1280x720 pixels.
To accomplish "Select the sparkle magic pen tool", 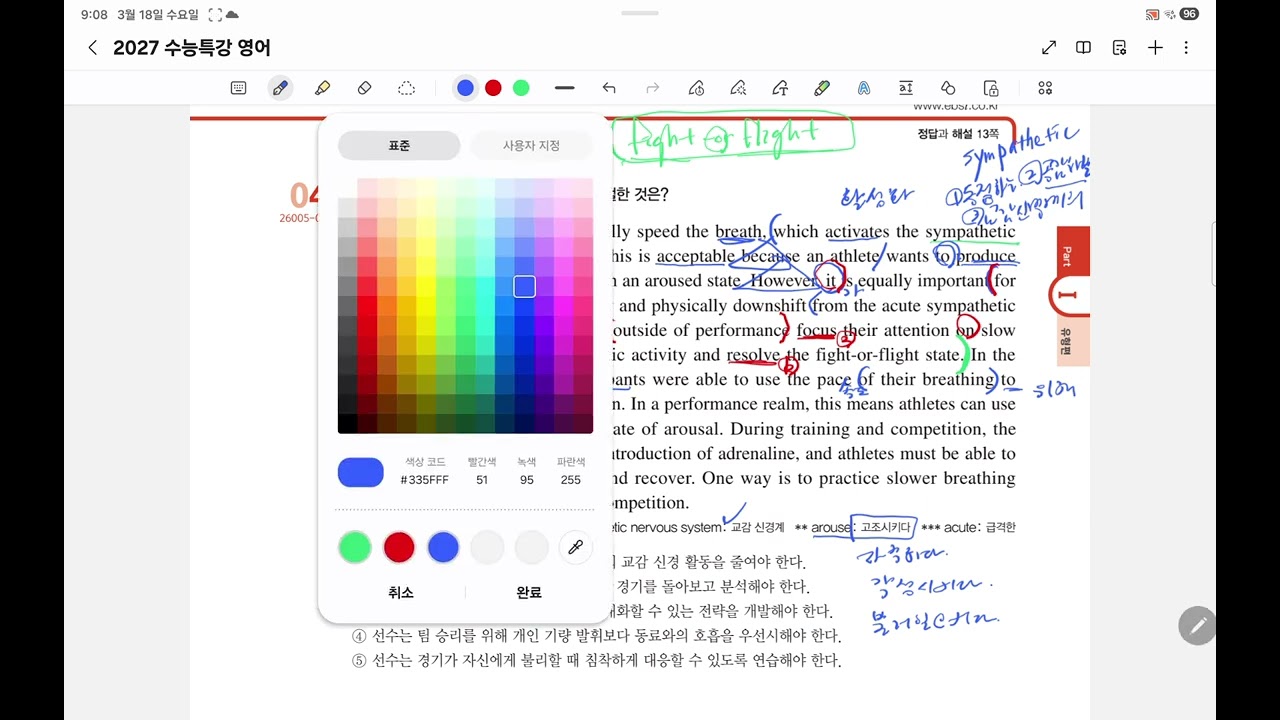I will 738,88.
